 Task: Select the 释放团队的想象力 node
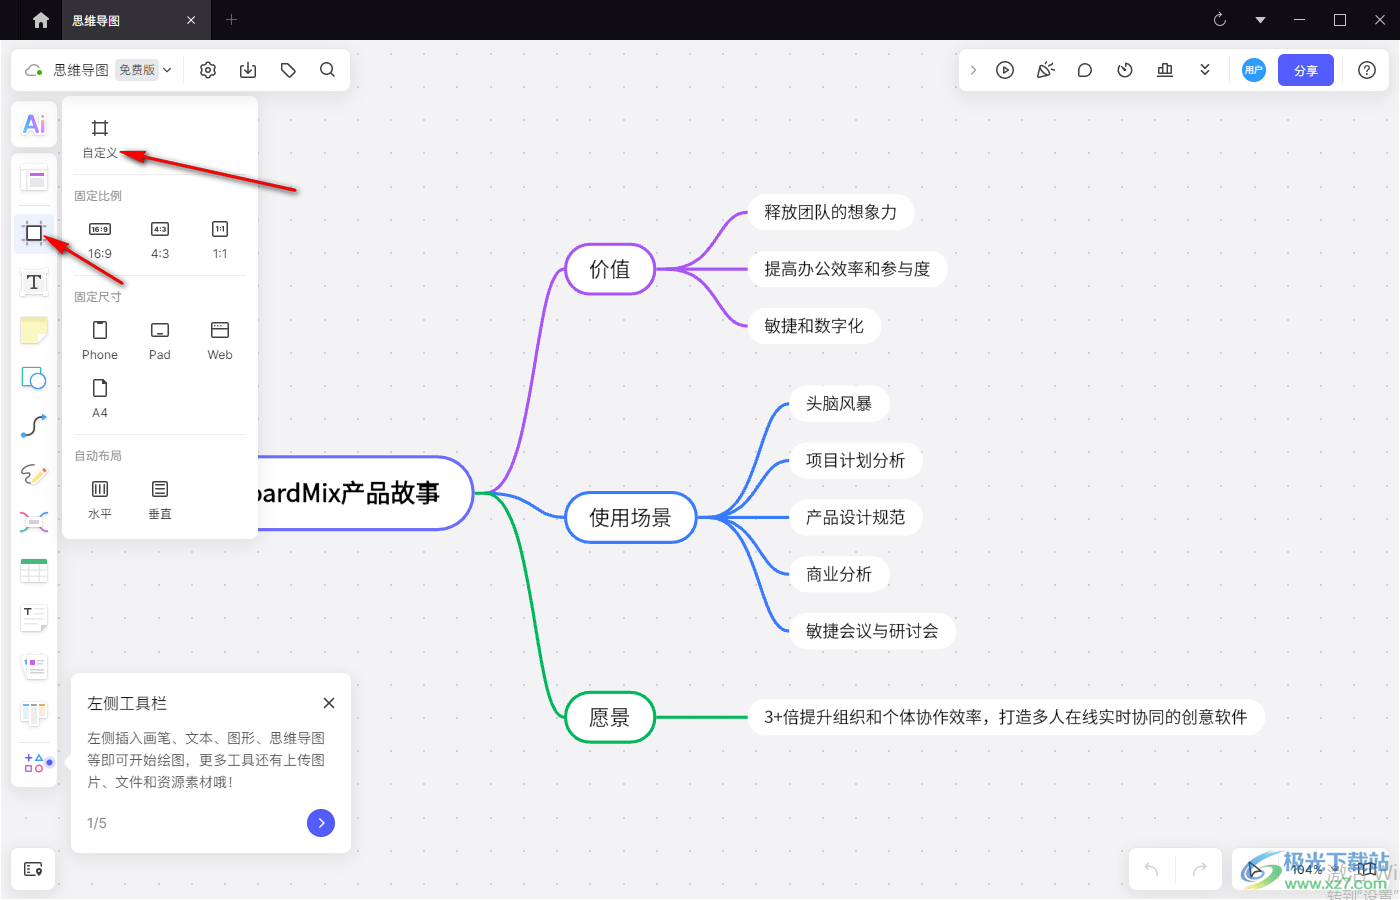[x=831, y=212]
